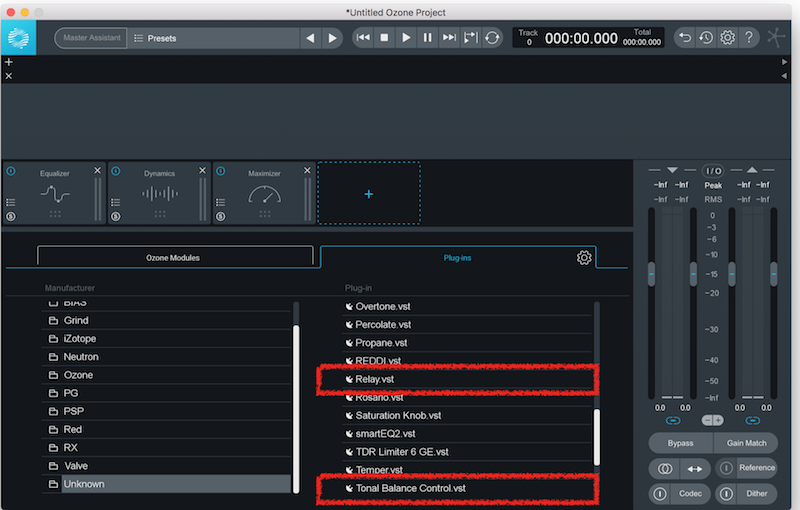Click plug-in list scrollbar thumb
This screenshot has height=510, width=800.
pyautogui.click(x=597, y=437)
